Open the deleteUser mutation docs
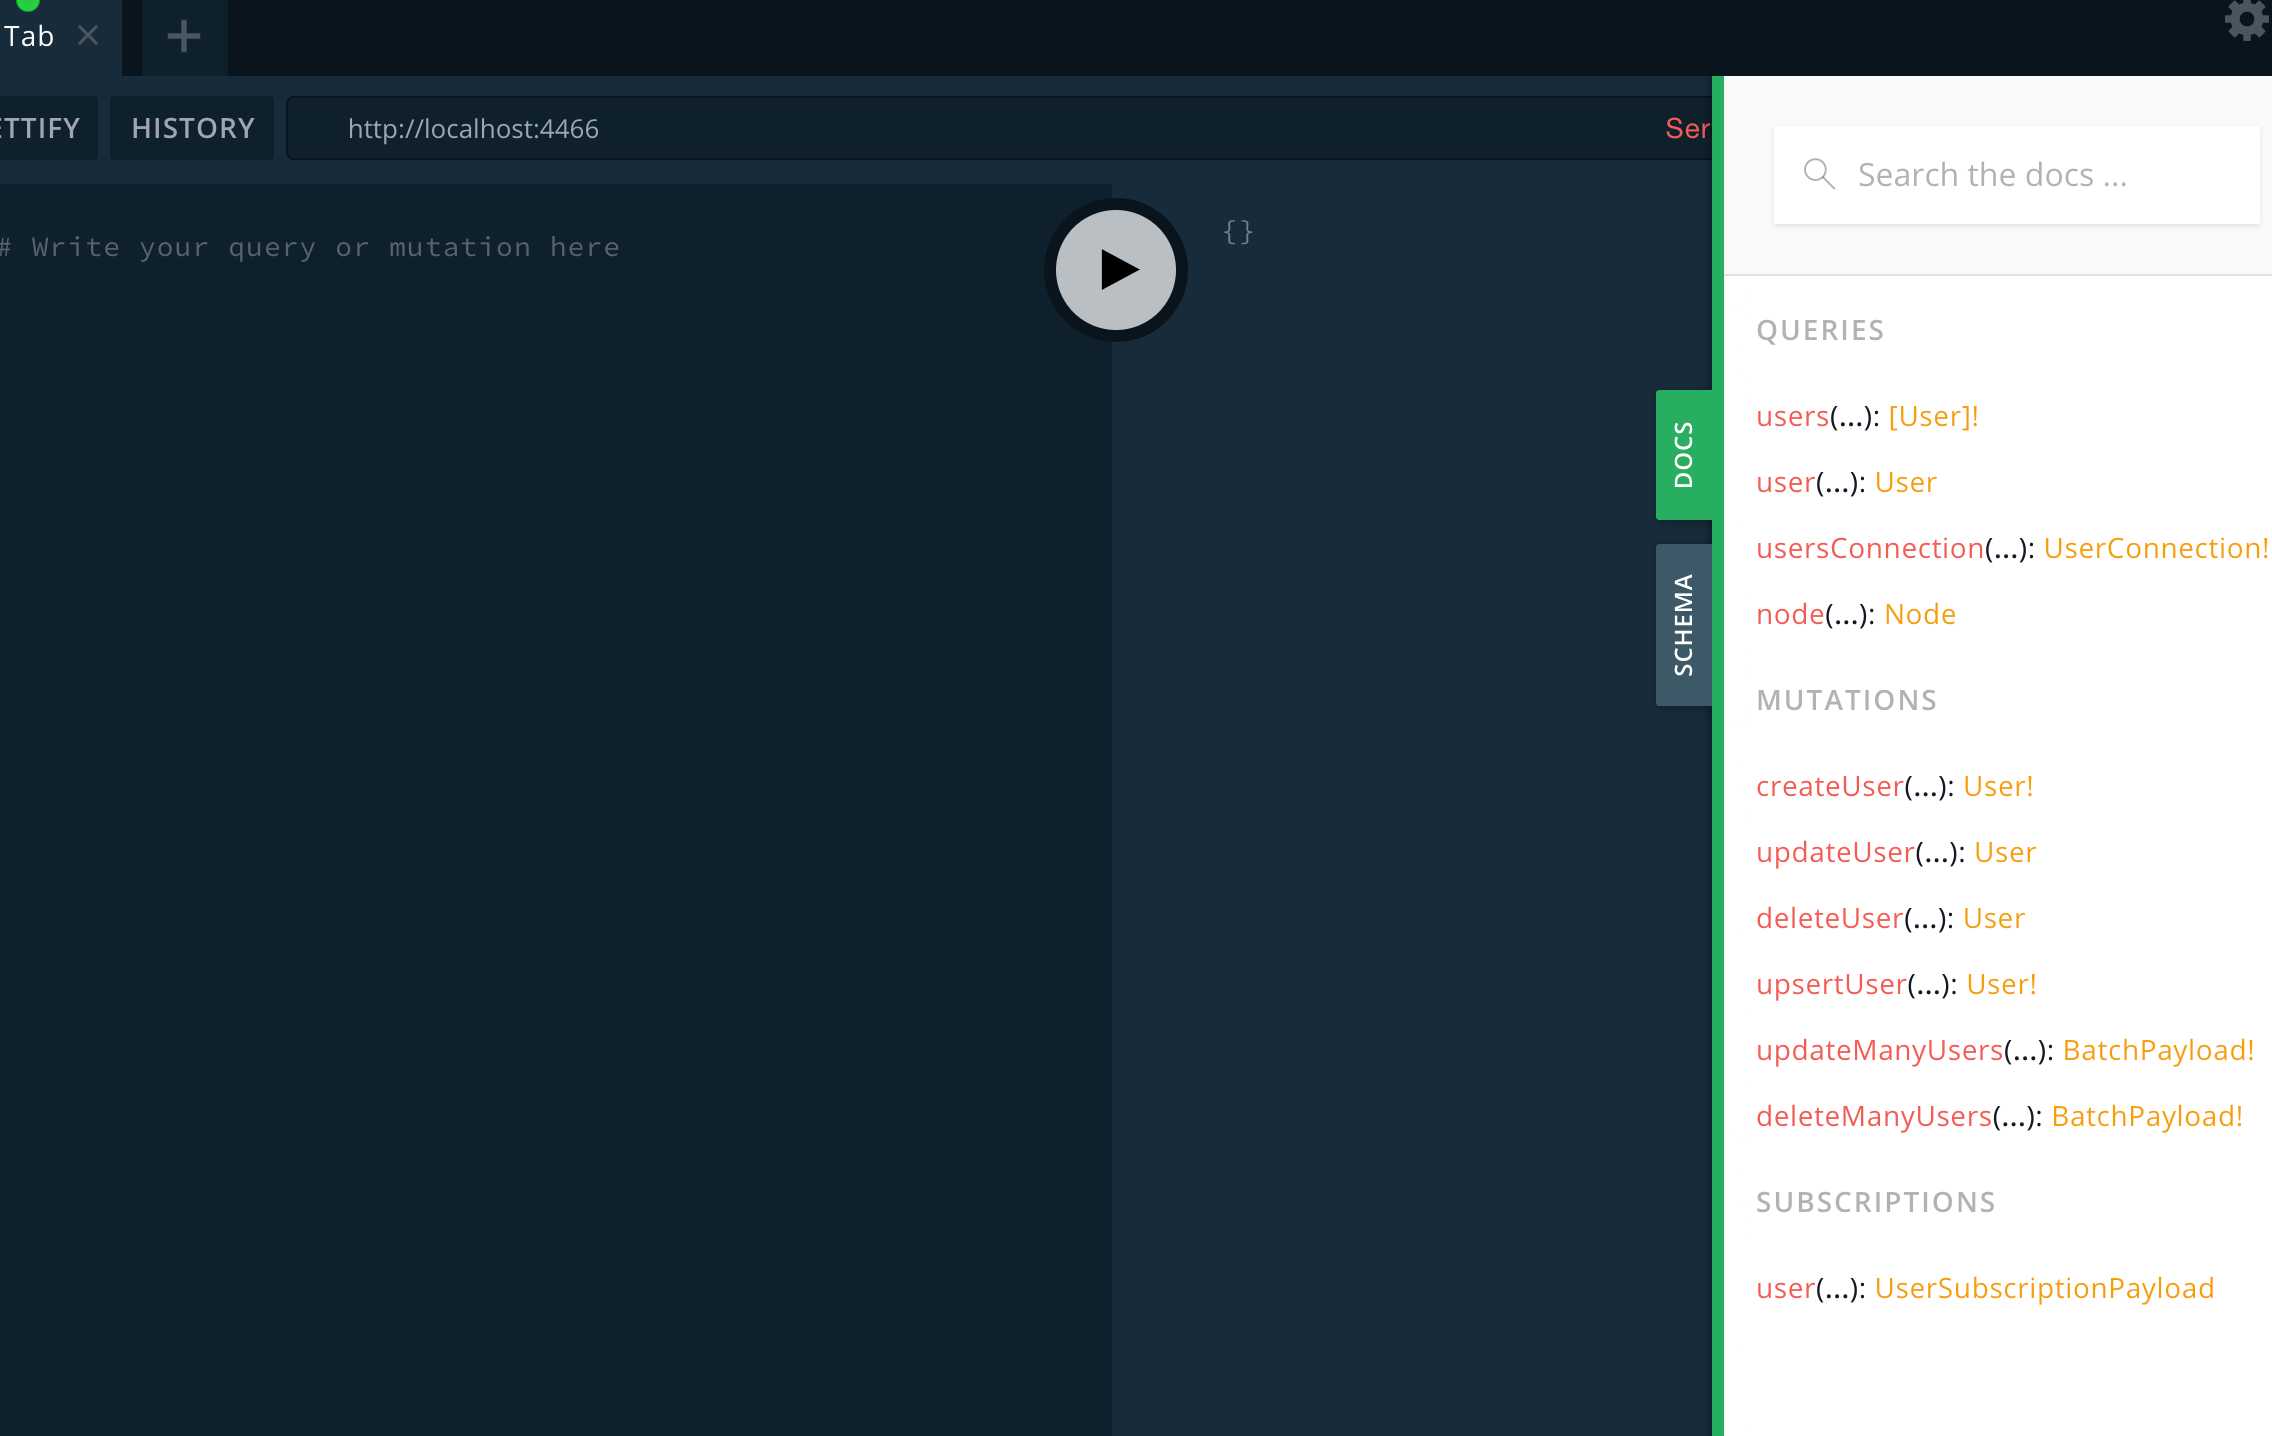 pos(1829,918)
